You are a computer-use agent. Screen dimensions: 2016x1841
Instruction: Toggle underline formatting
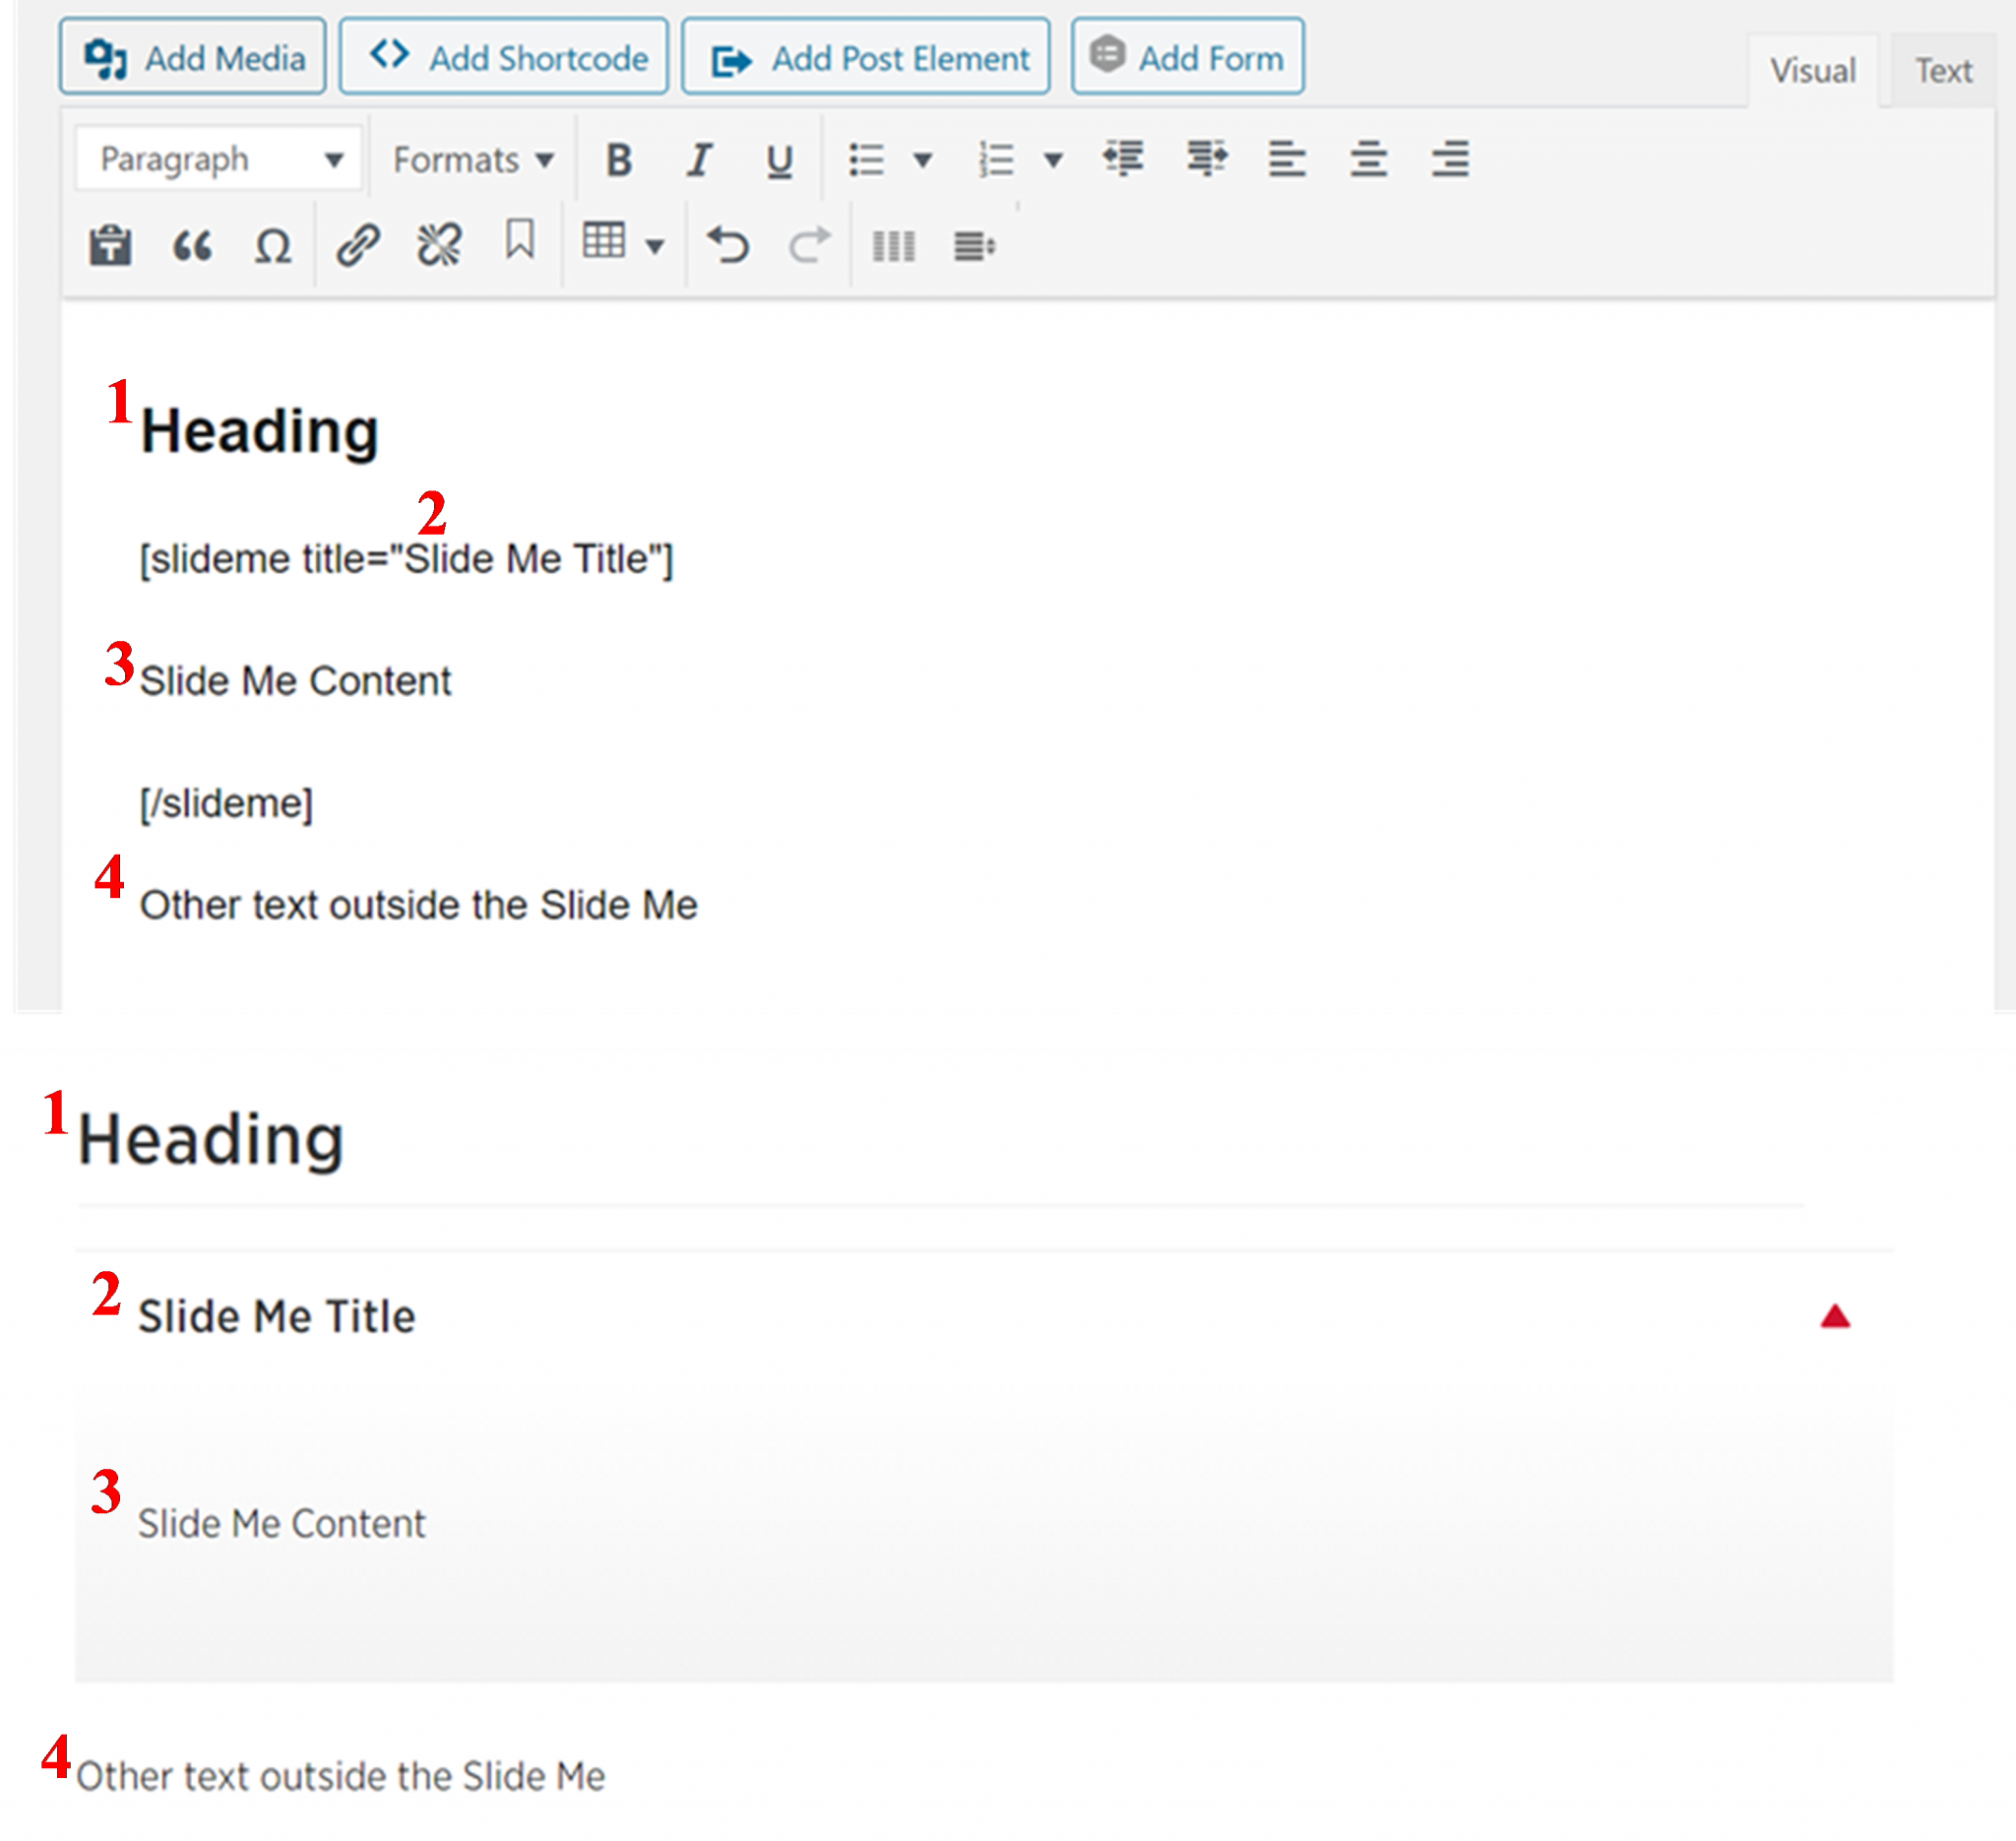coord(779,160)
